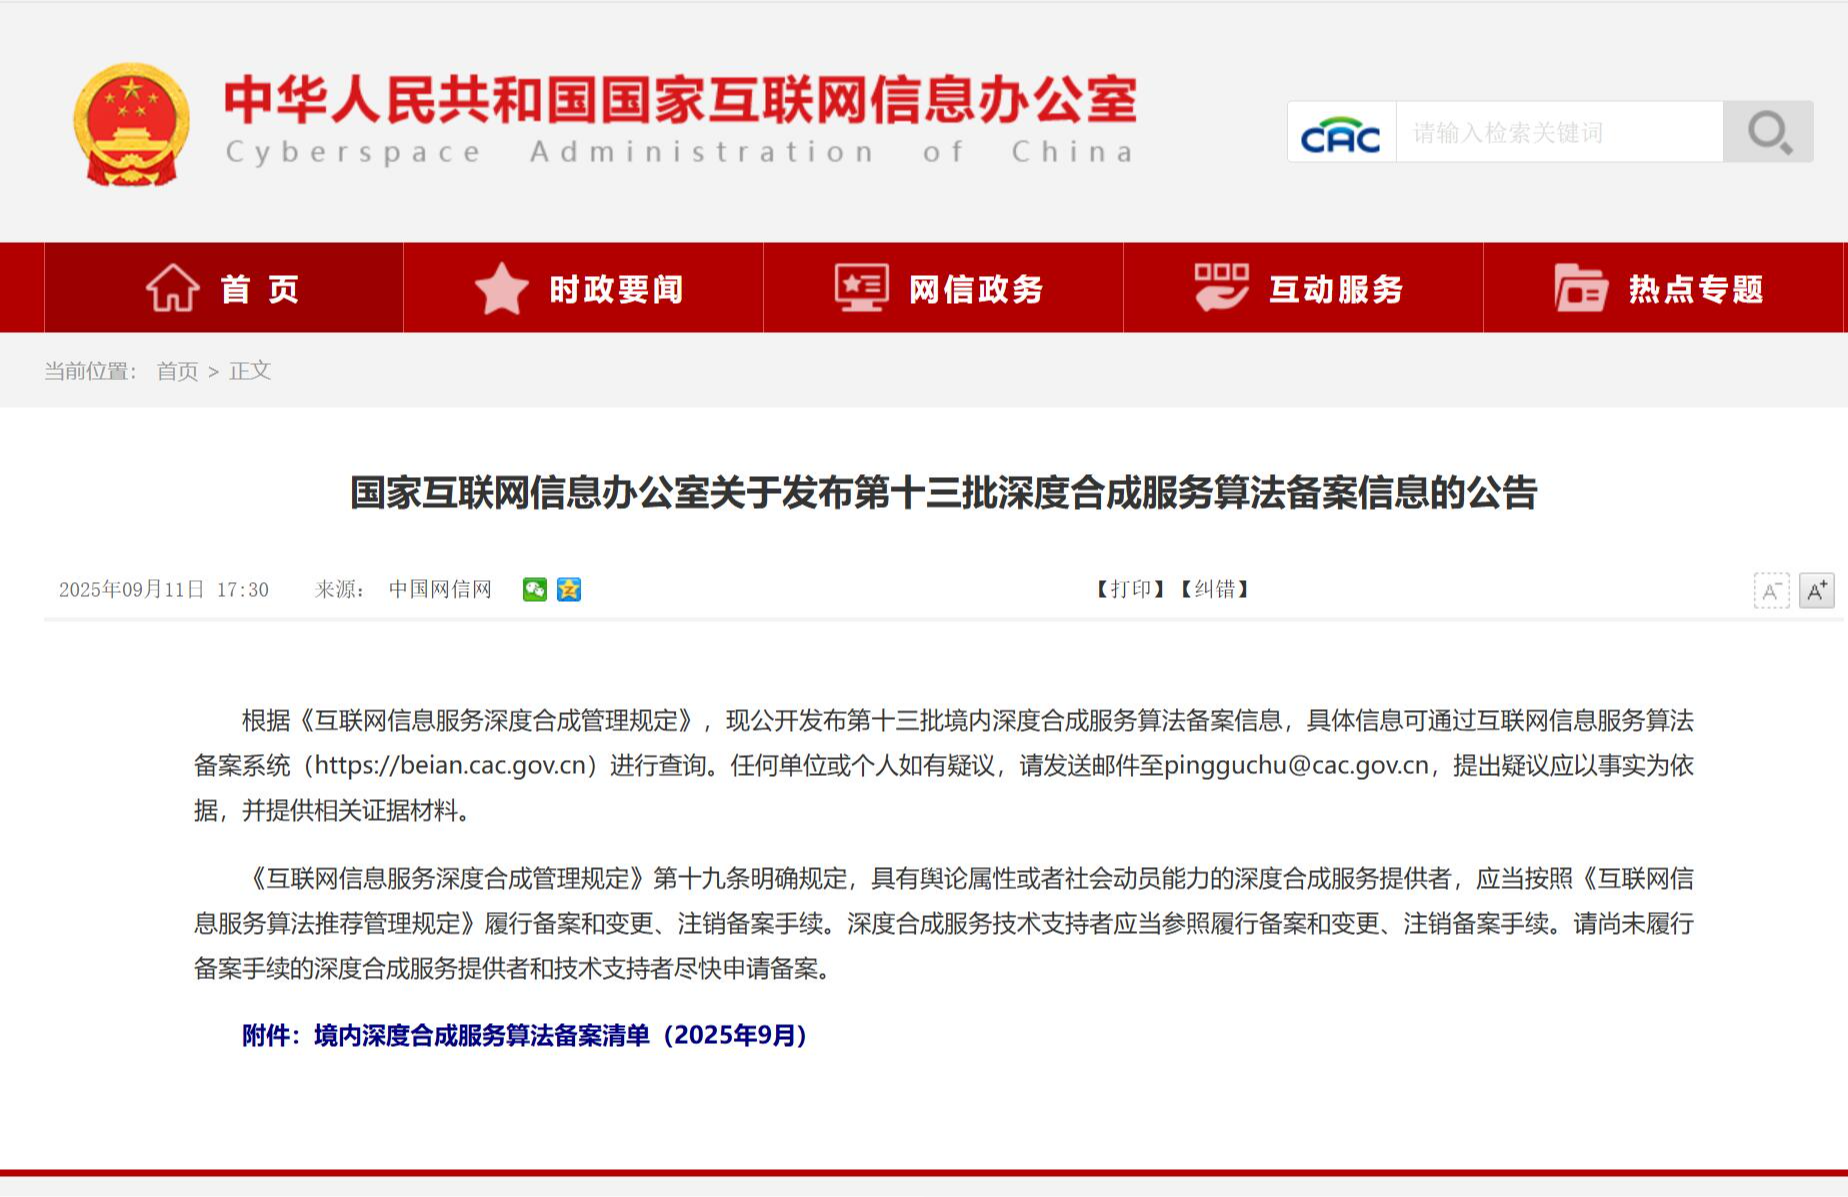Click the hand icon for 互动服务
The image size is (1848, 1197).
(1221, 288)
